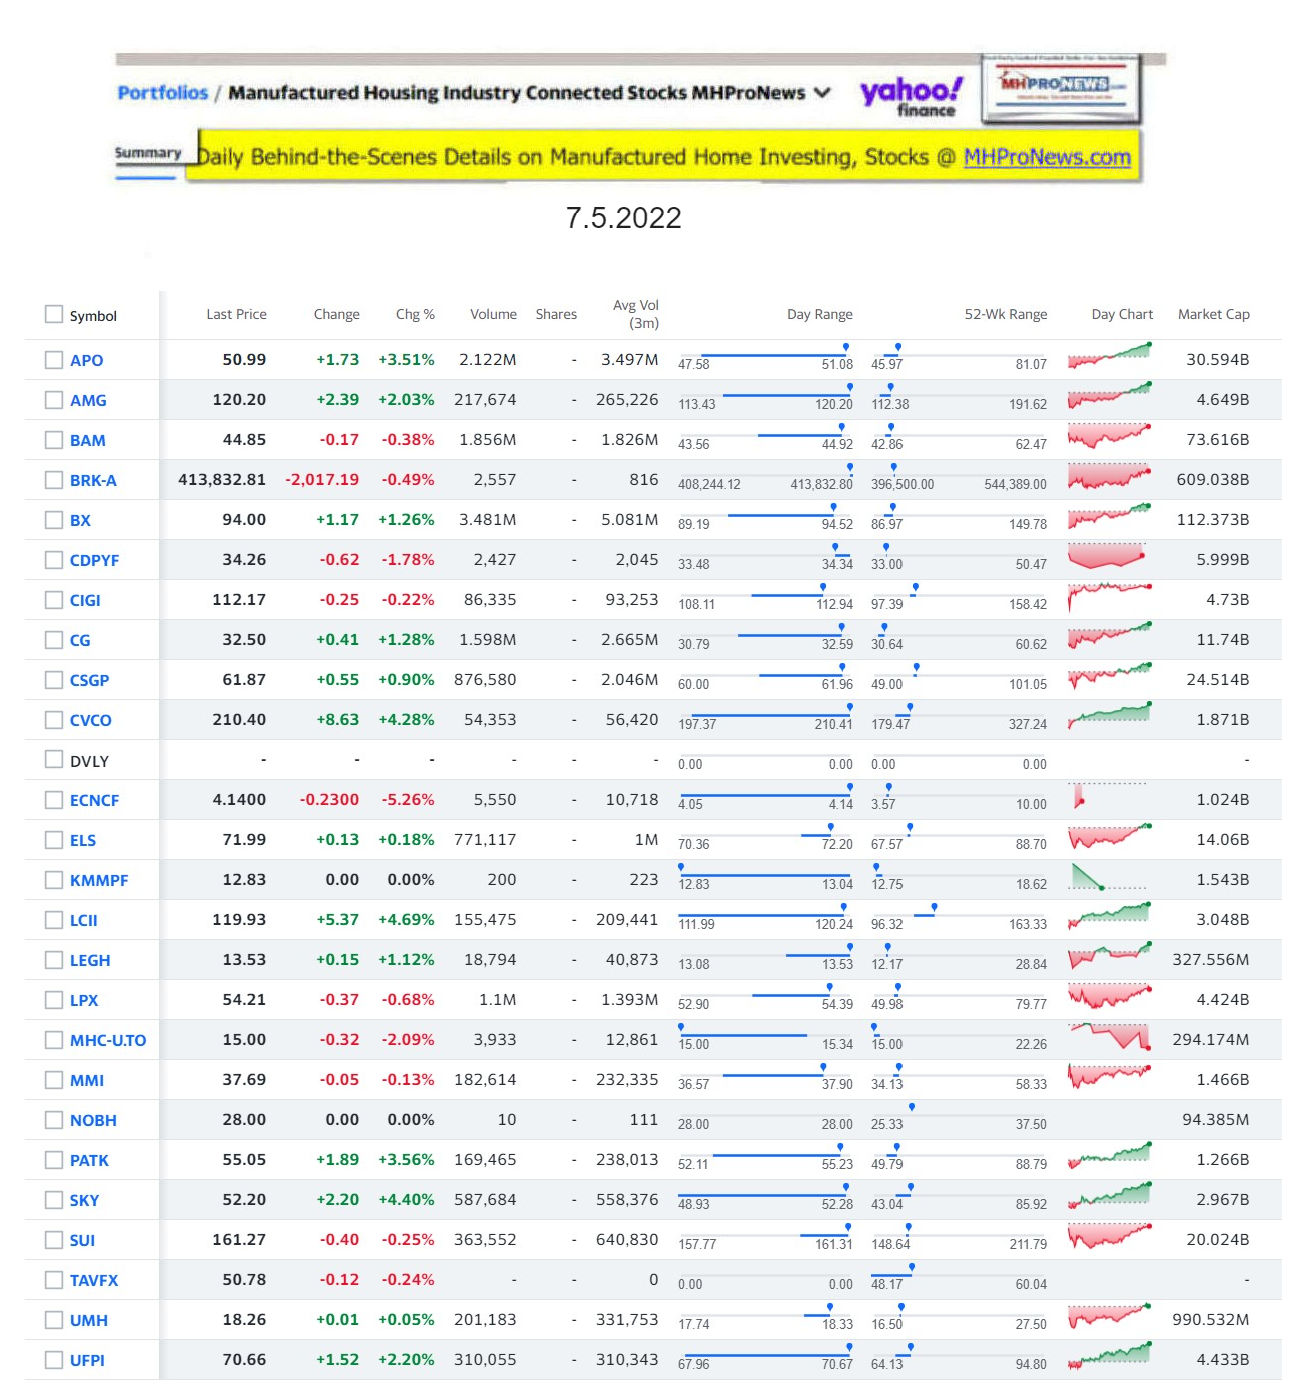Image resolution: width=1298 pixels, height=1393 pixels.
Task: Open the MHProNews.com link in banner
Action: [x=1047, y=157]
